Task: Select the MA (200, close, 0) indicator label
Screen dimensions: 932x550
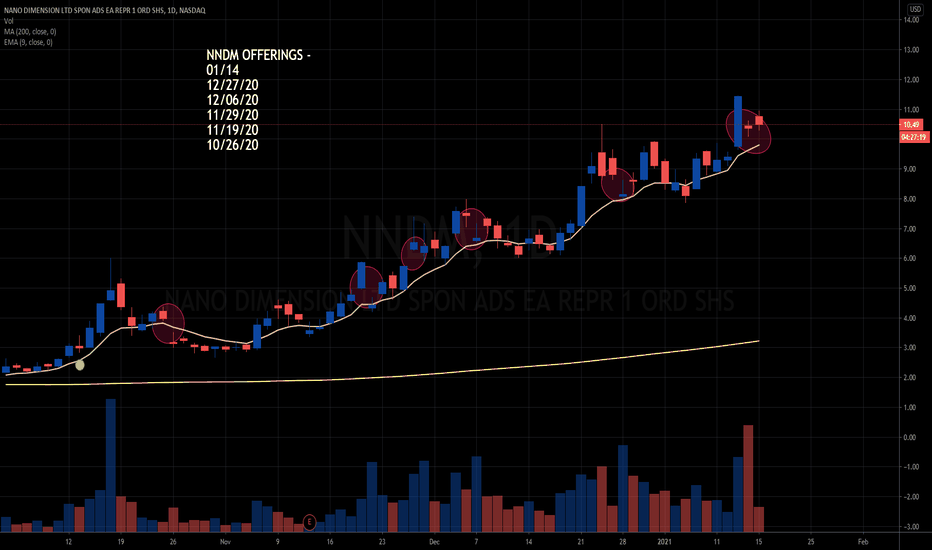Action: click(x=30, y=32)
